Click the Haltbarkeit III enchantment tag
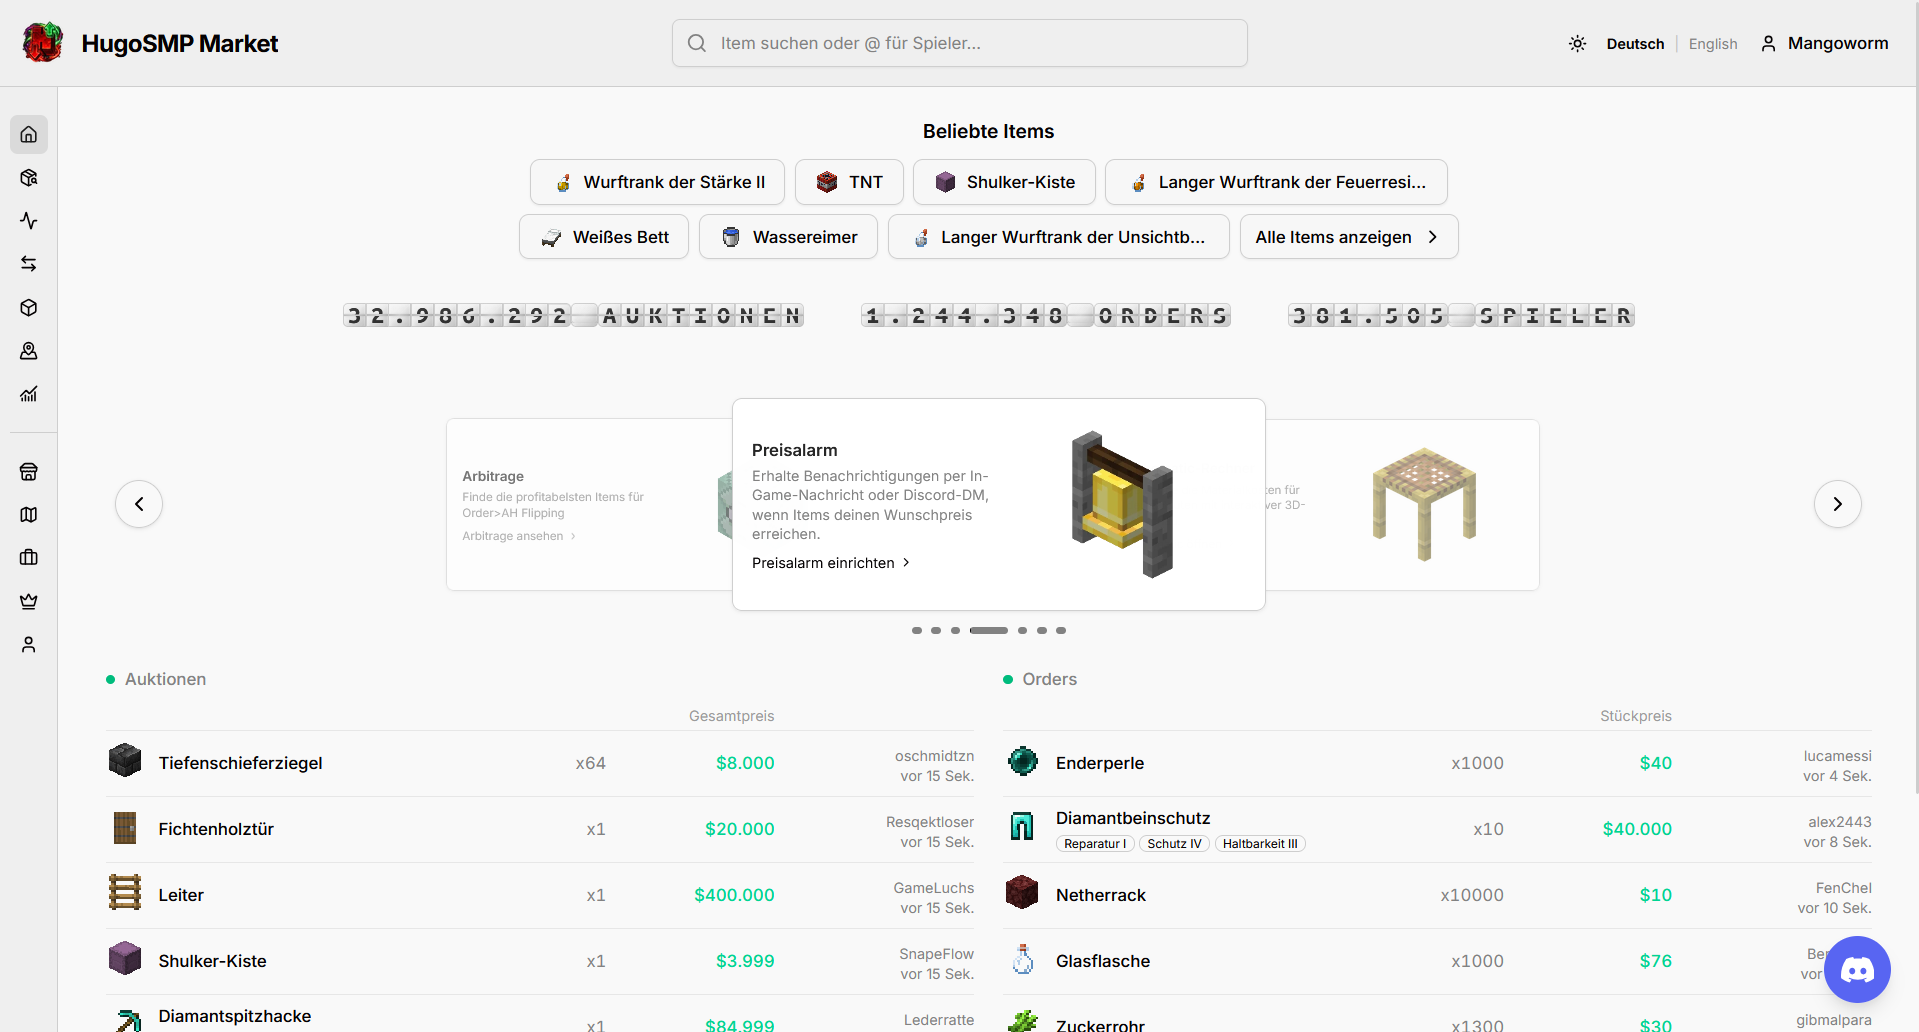Screen dimensions: 1919x1032 click(1260, 844)
